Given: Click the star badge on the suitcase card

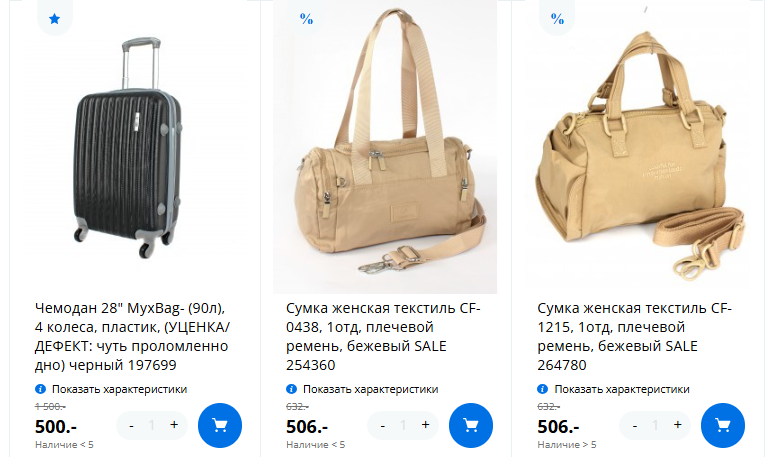Looking at the screenshot, I should 54,19.
